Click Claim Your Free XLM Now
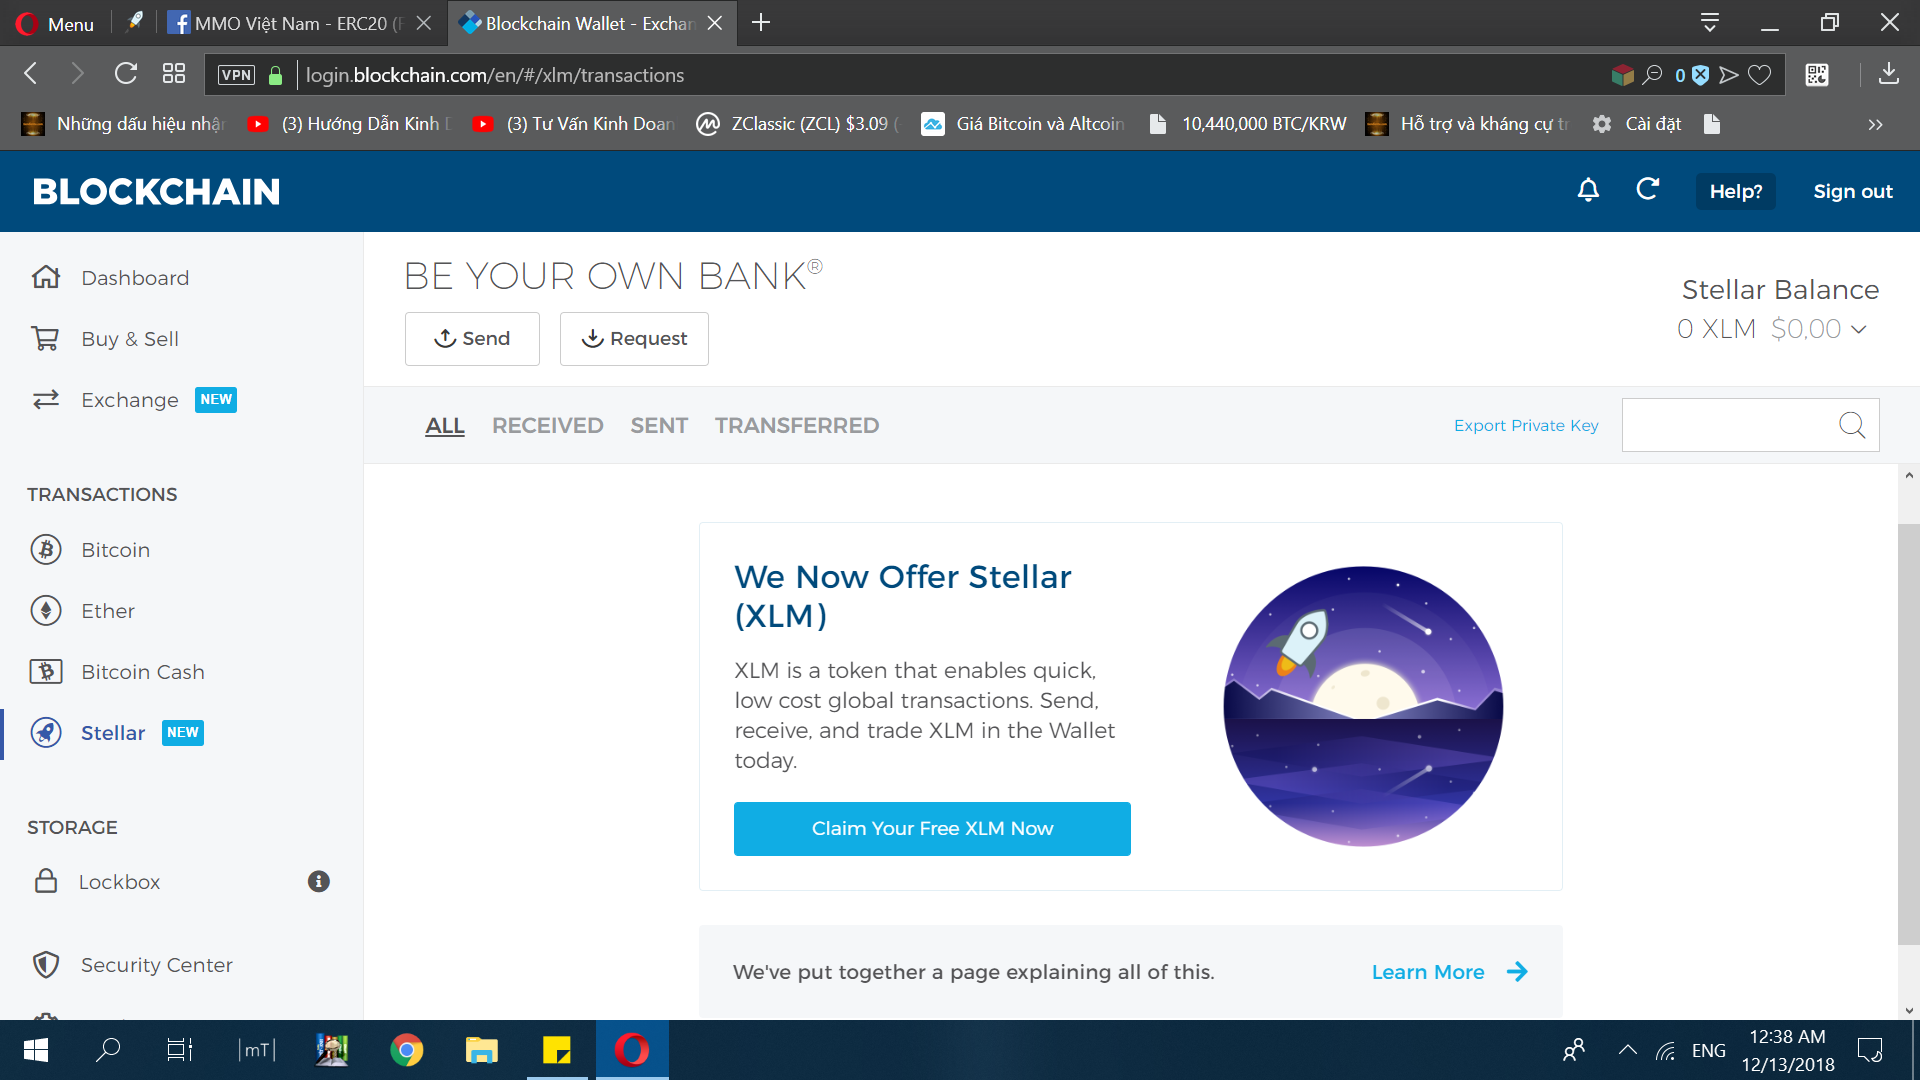The height and width of the screenshot is (1080, 1920). tap(932, 829)
